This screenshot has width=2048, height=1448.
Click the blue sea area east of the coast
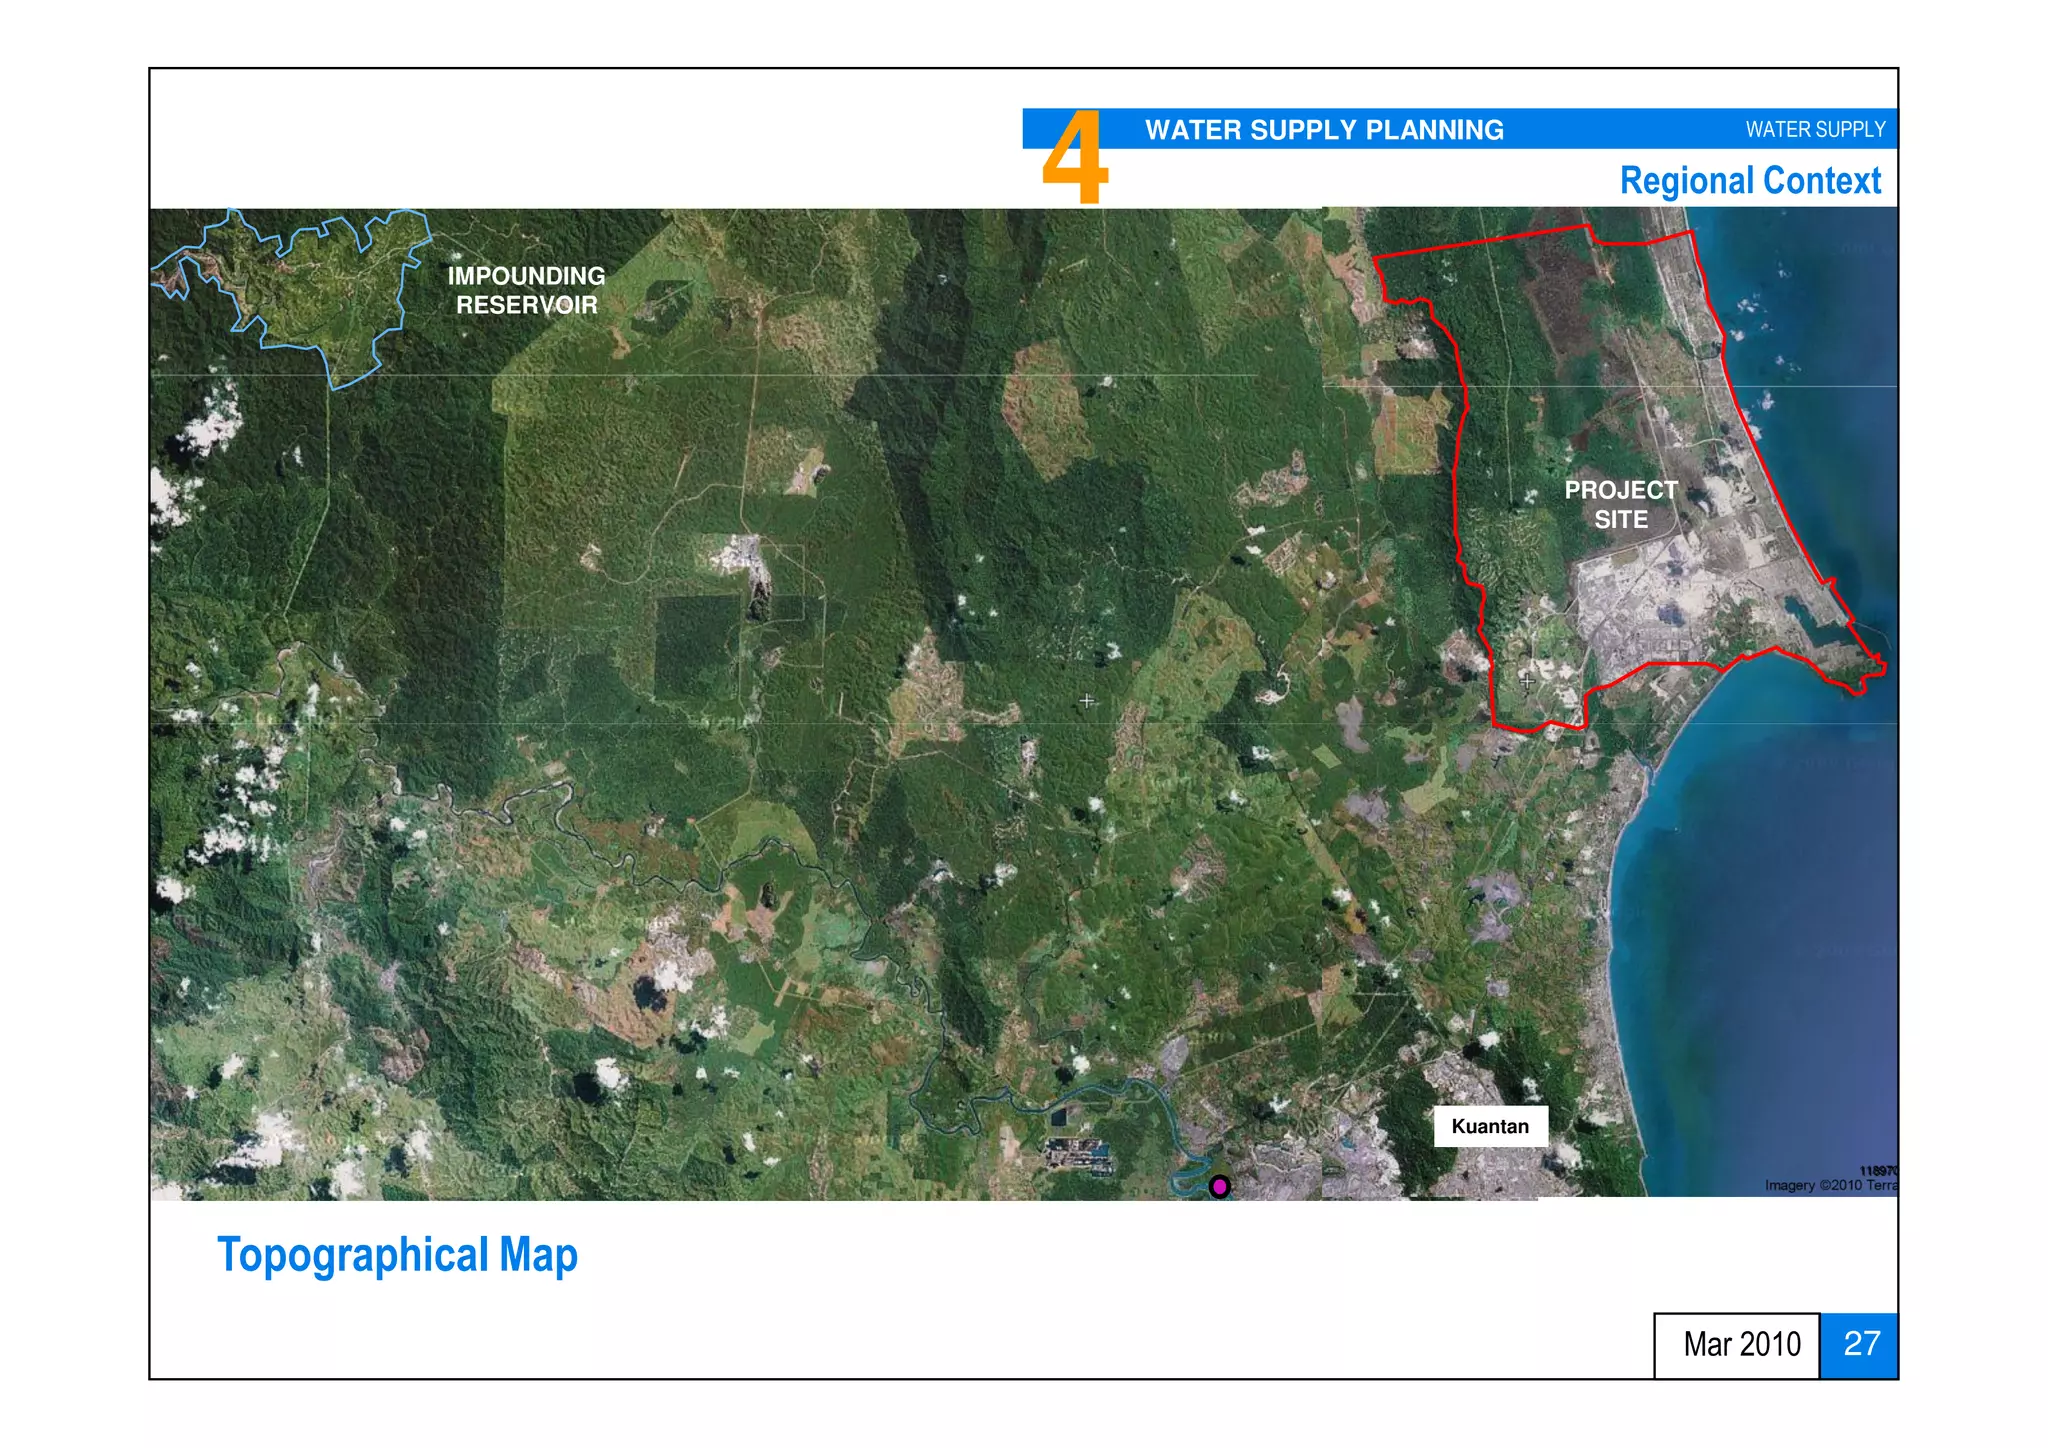[1780, 900]
